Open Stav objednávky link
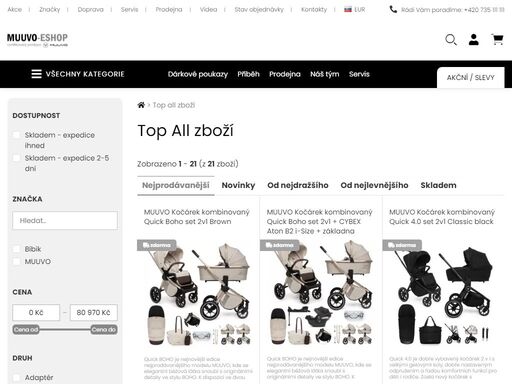Image resolution: width=512 pixels, height=384 pixels. click(259, 10)
